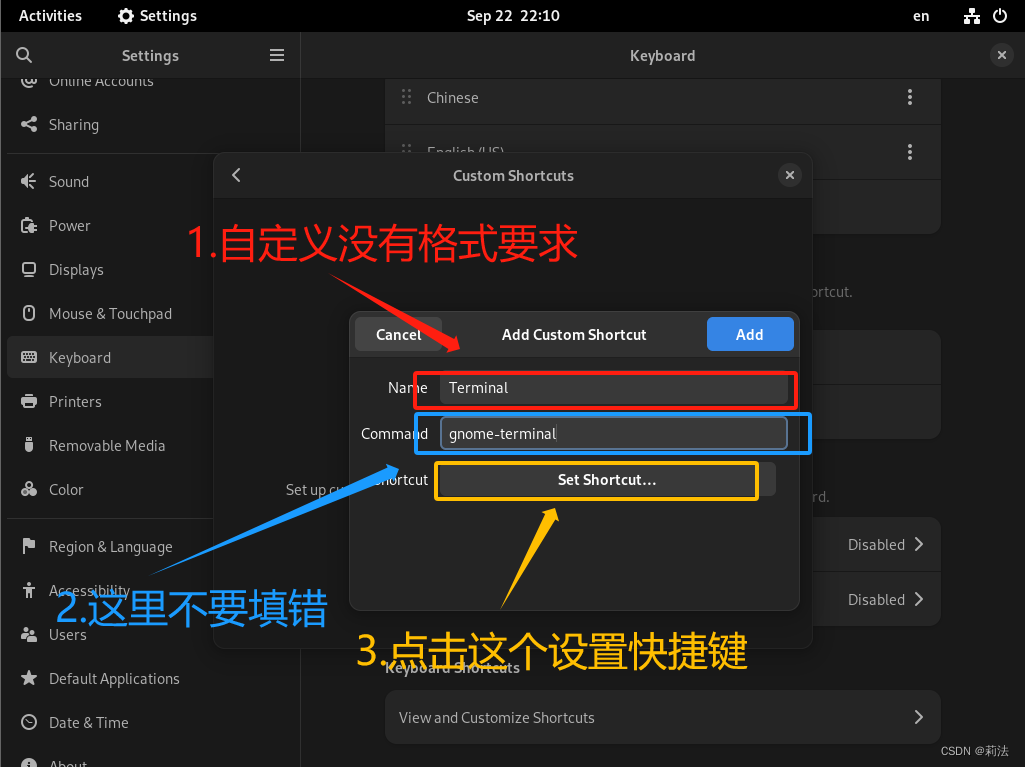Go back in Custom Shortcuts dialog
The height and width of the screenshot is (767, 1025).
tap(237, 175)
